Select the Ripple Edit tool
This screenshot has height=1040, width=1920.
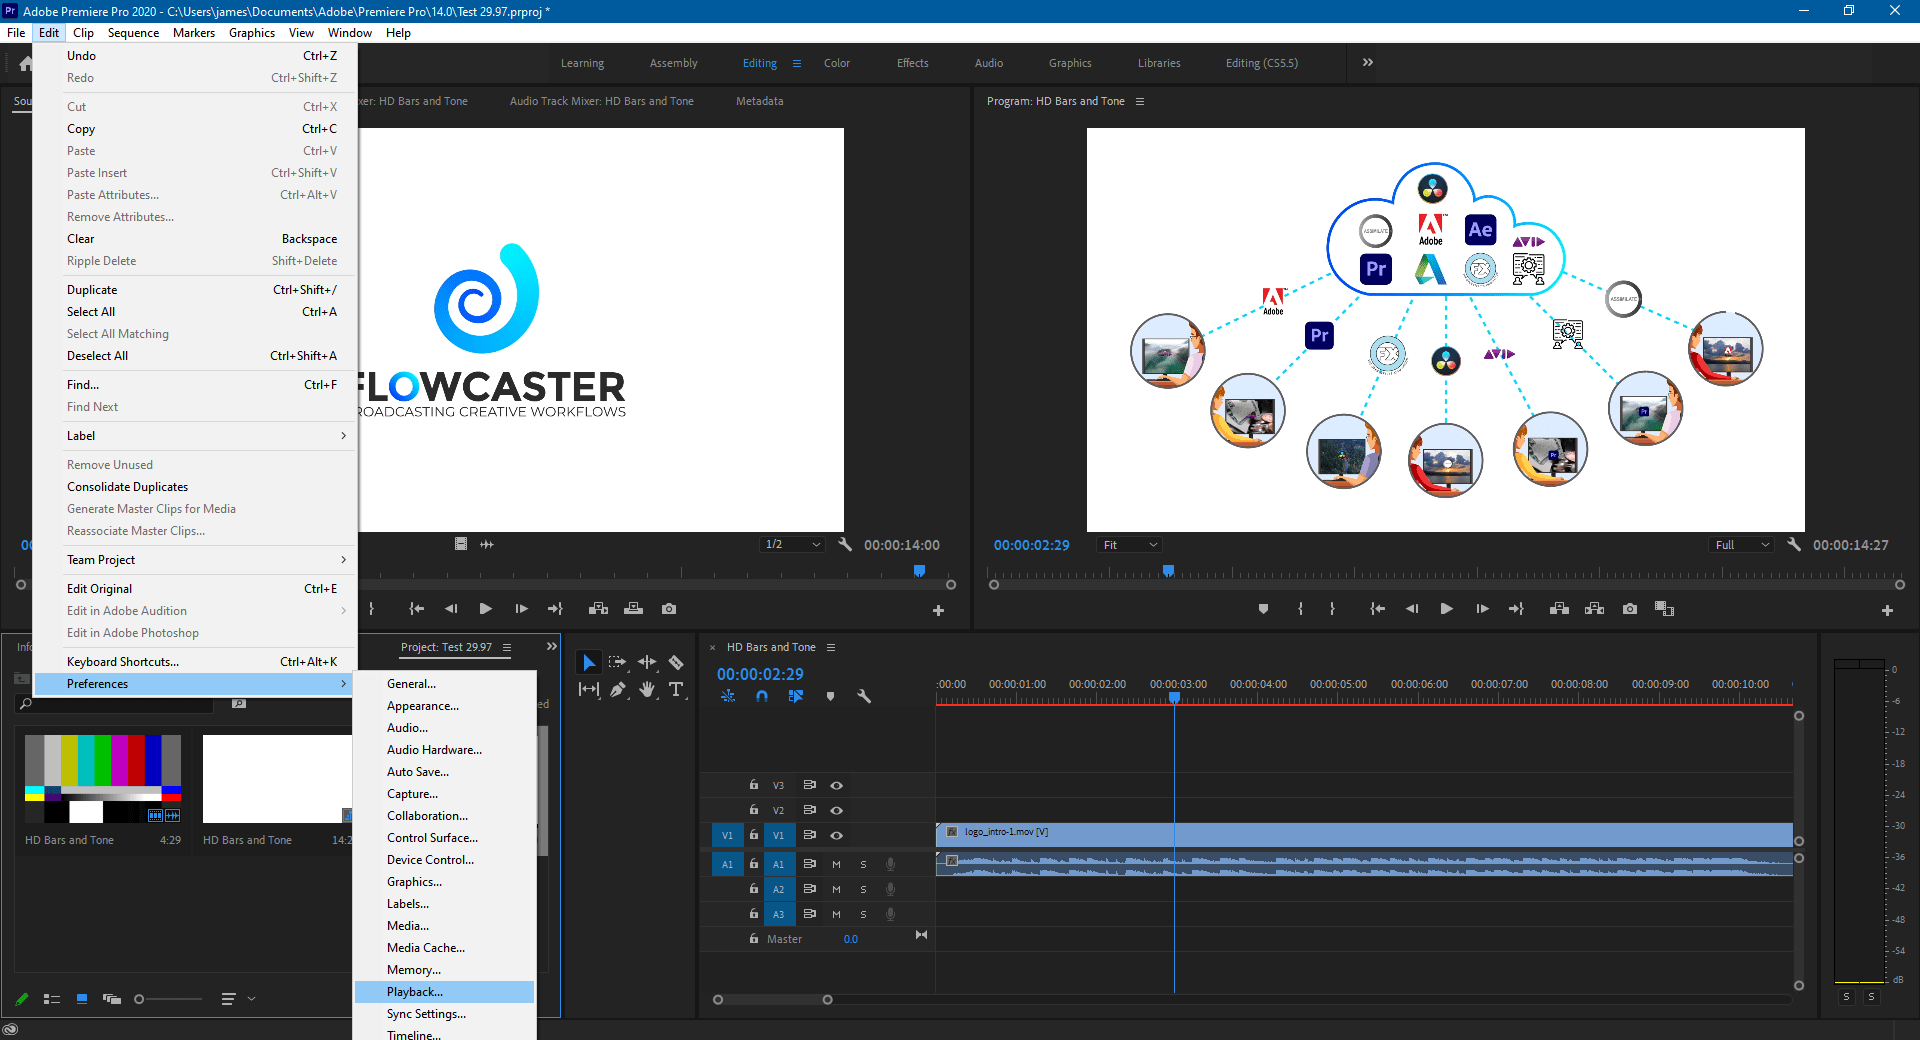pyautogui.click(x=647, y=662)
